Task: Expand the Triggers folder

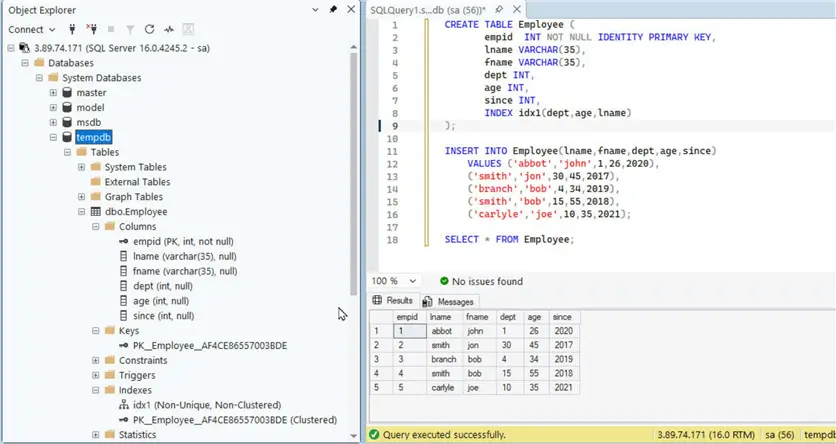Action: click(95, 375)
